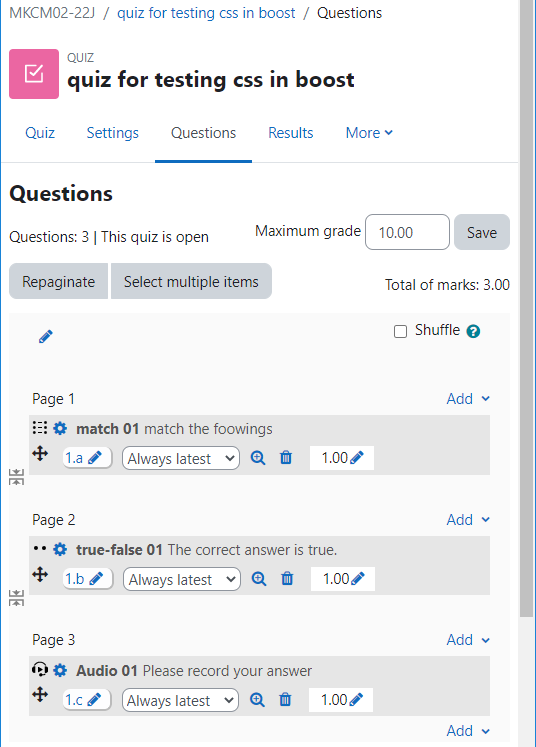
Task: Open the Results tab
Action: click(x=291, y=132)
